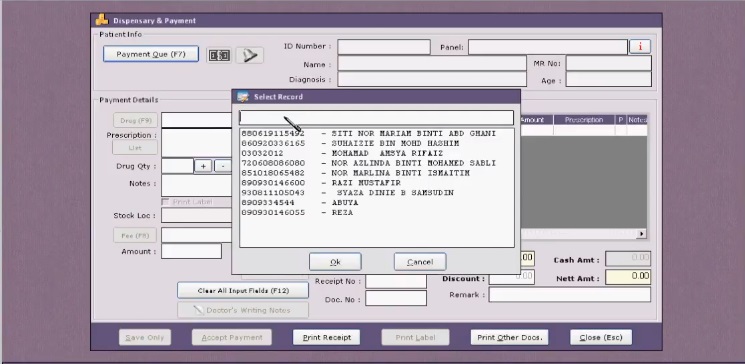745x364 pixels.
Task: Click the ID Number input field
Action: pos(384,47)
